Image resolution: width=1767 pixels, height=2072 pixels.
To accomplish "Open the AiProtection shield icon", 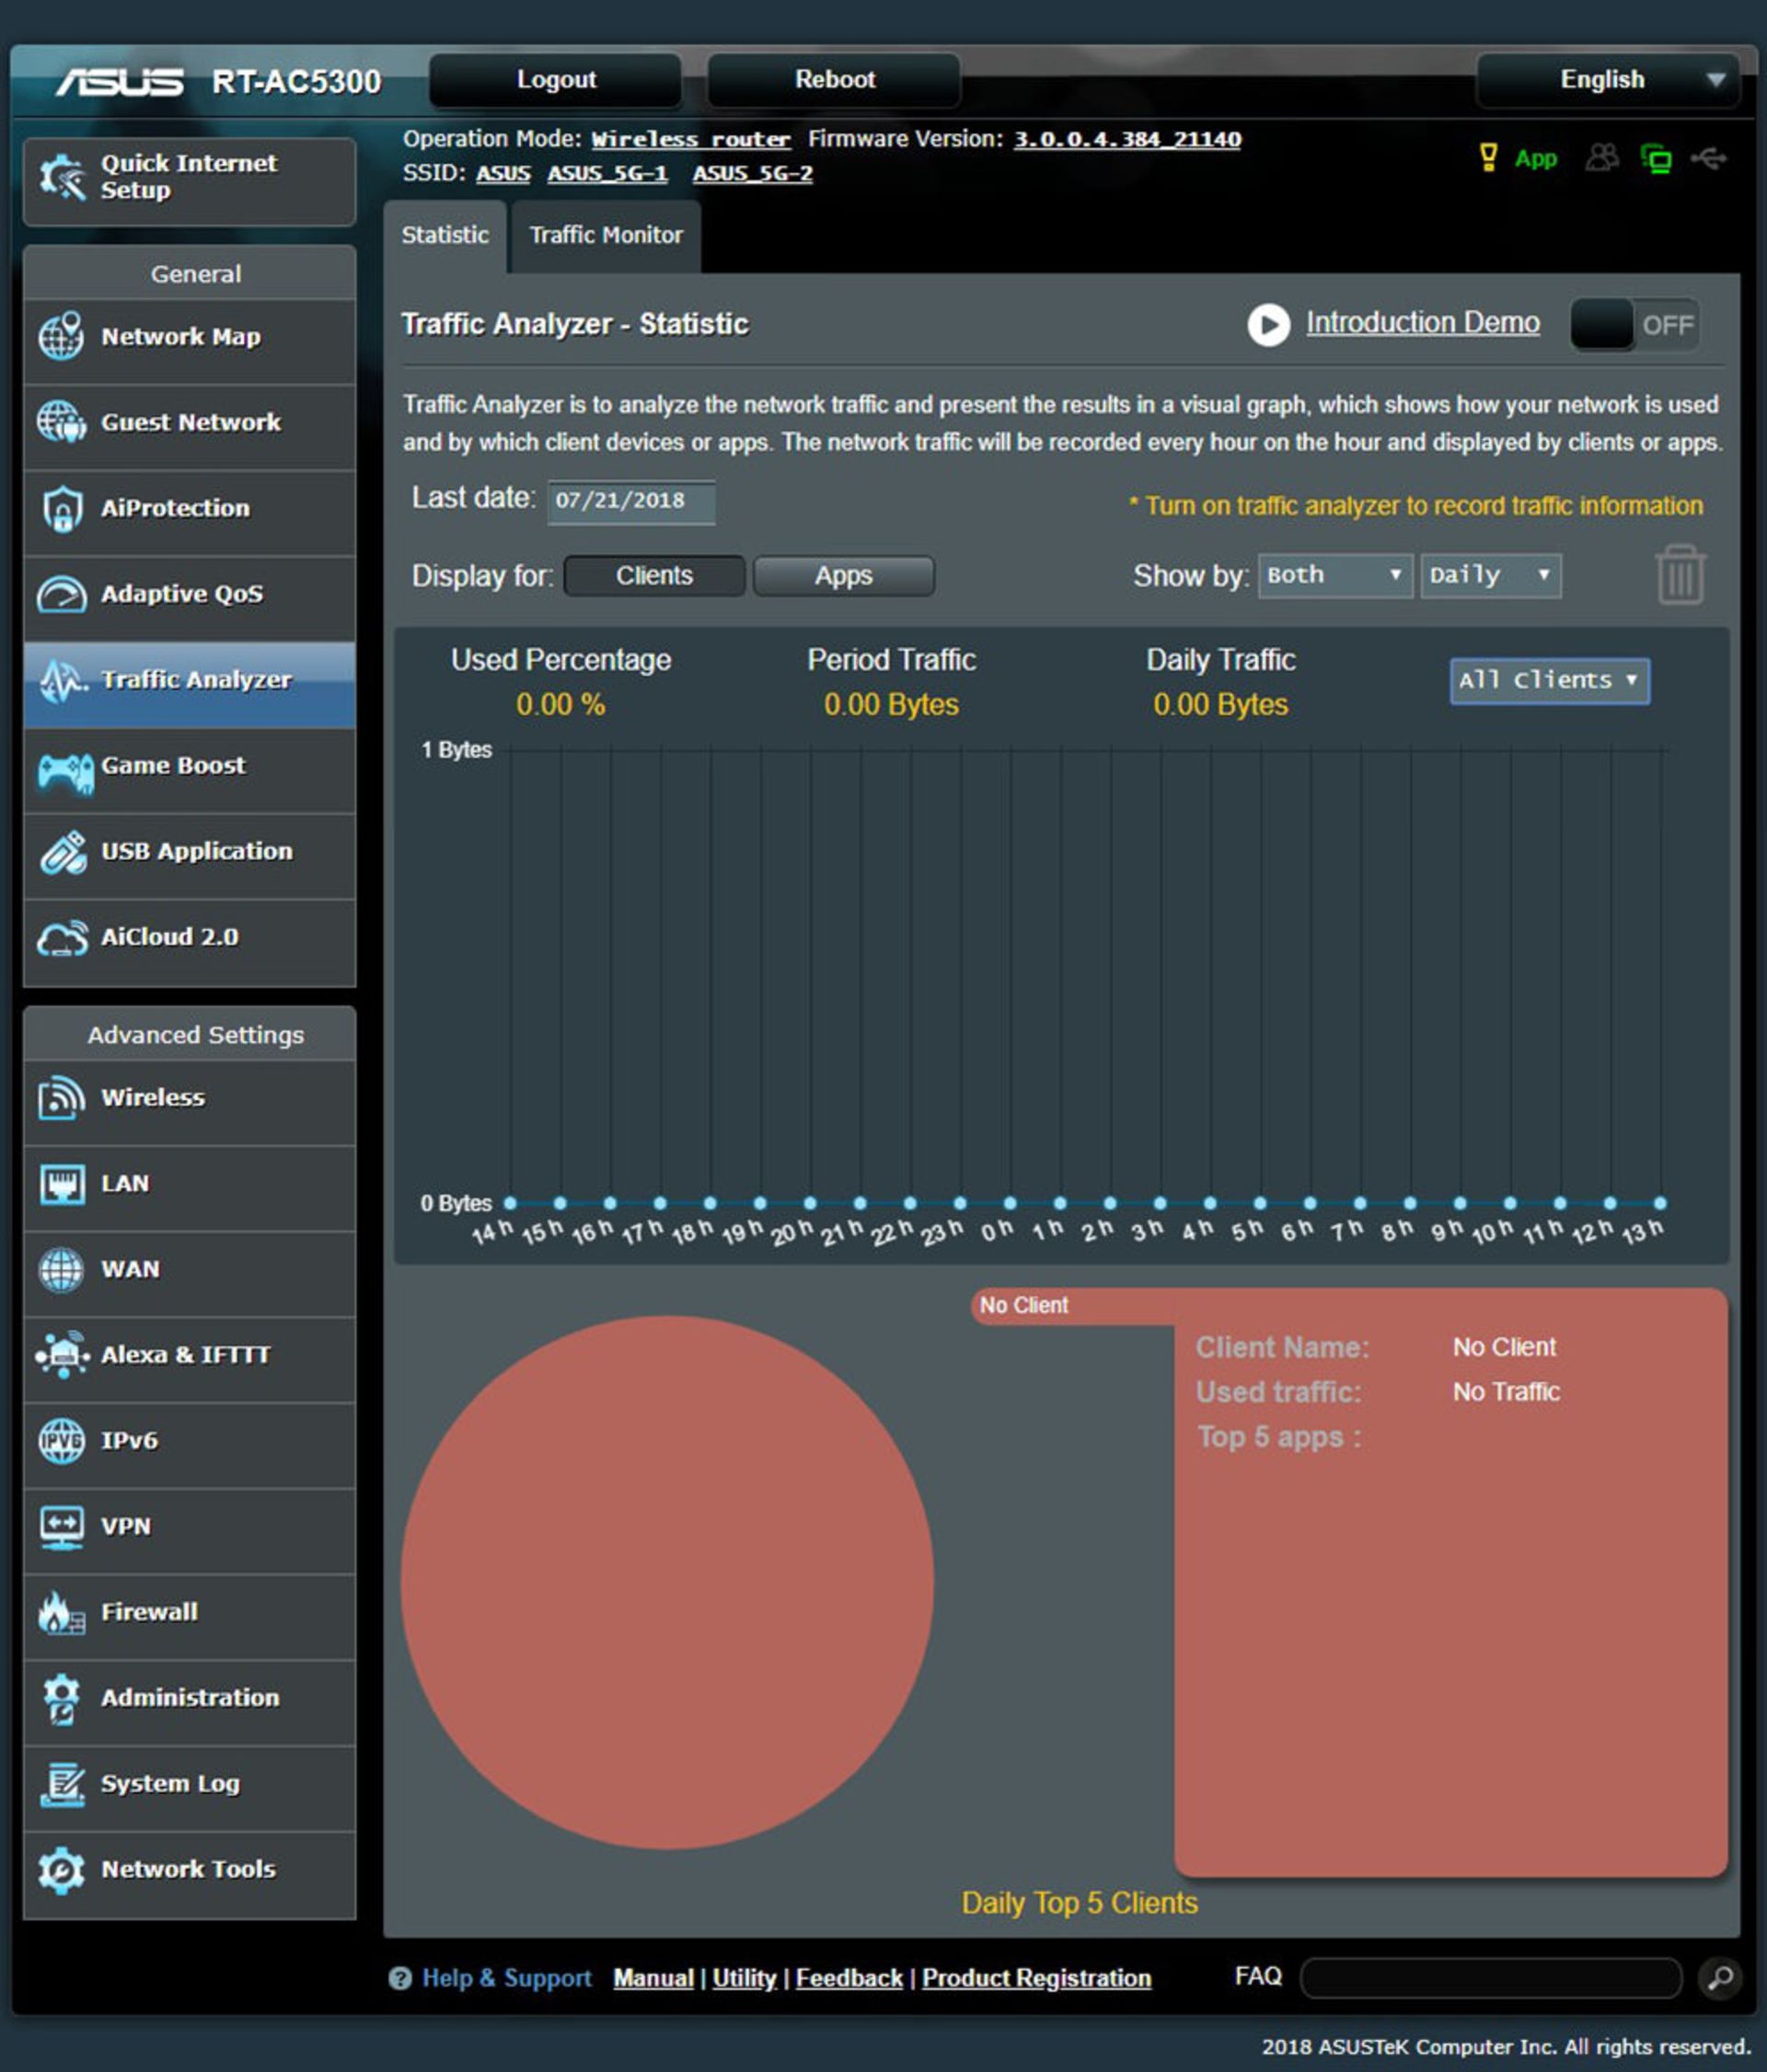I will point(62,509).
